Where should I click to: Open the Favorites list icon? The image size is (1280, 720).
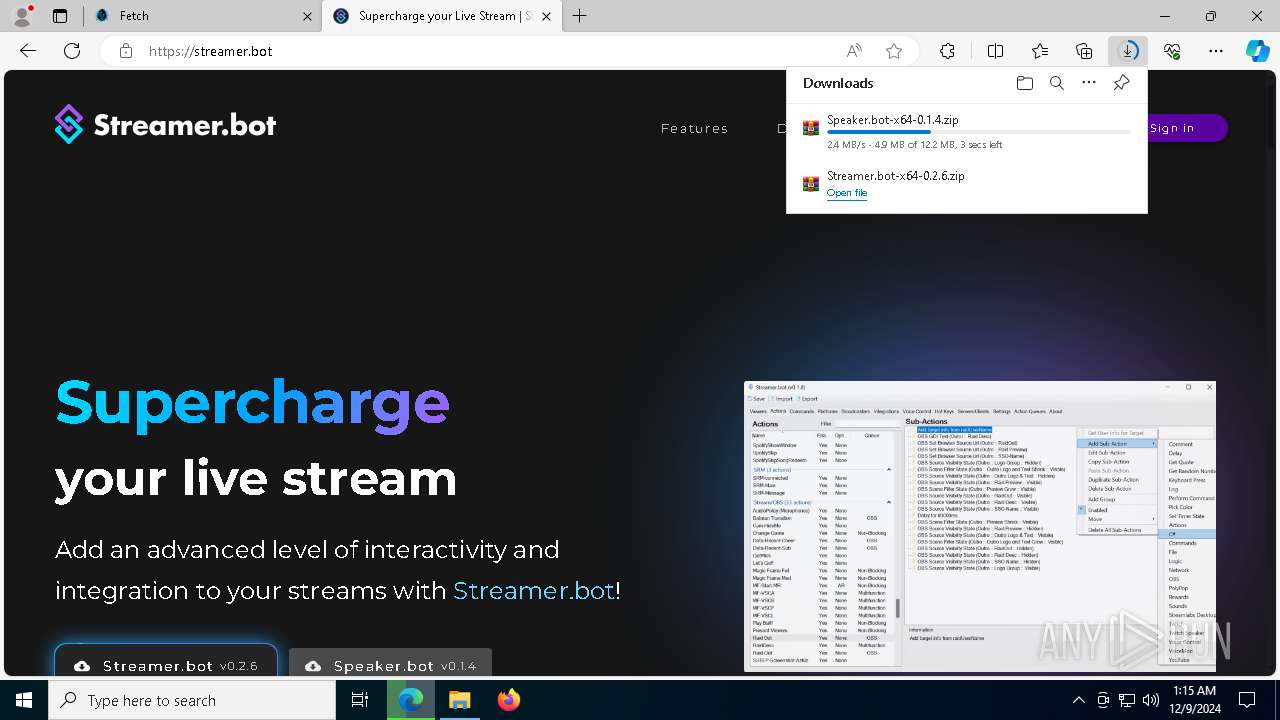tap(1040, 51)
